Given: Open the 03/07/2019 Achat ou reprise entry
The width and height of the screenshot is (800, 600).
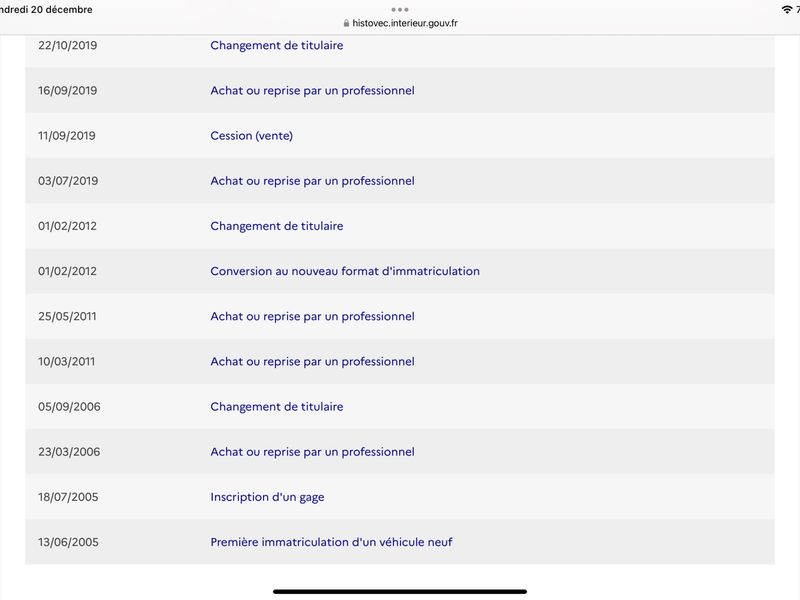Looking at the screenshot, I should point(399,181).
